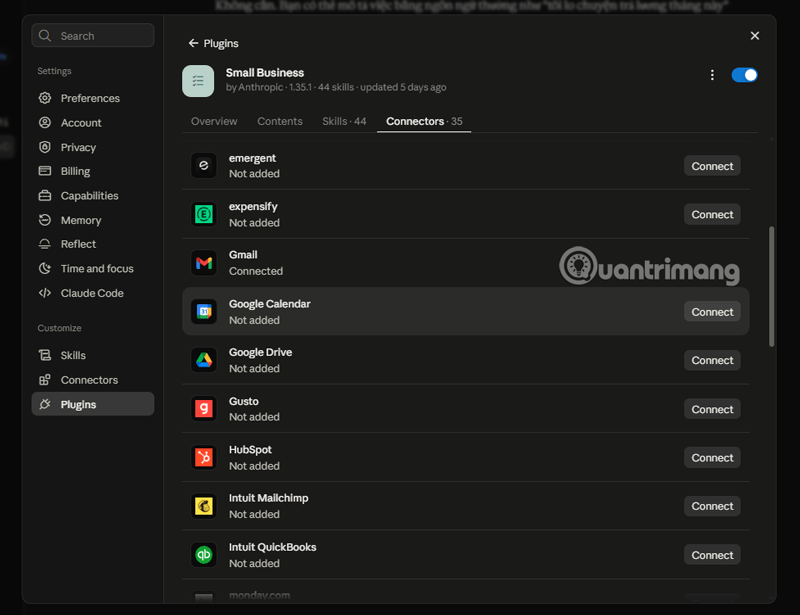Click the expensify connector logo

204,214
